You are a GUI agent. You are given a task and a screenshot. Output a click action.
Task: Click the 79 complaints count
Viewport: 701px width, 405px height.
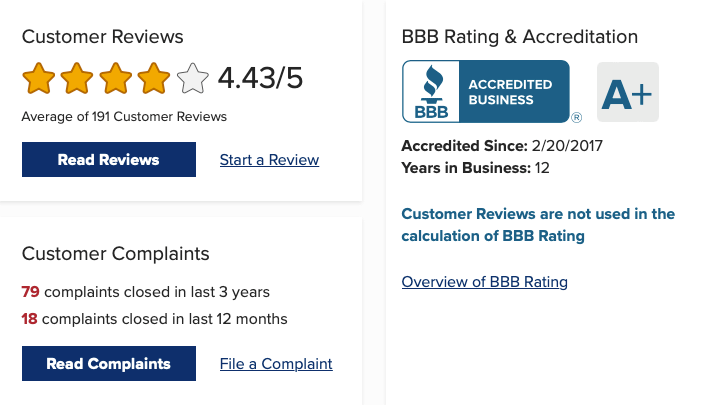(30, 292)
